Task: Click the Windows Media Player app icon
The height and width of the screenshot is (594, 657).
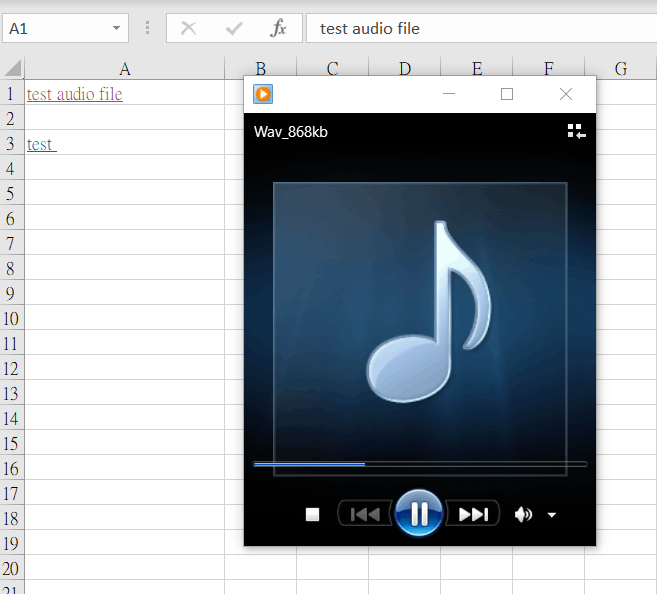Action: [263, 94]
